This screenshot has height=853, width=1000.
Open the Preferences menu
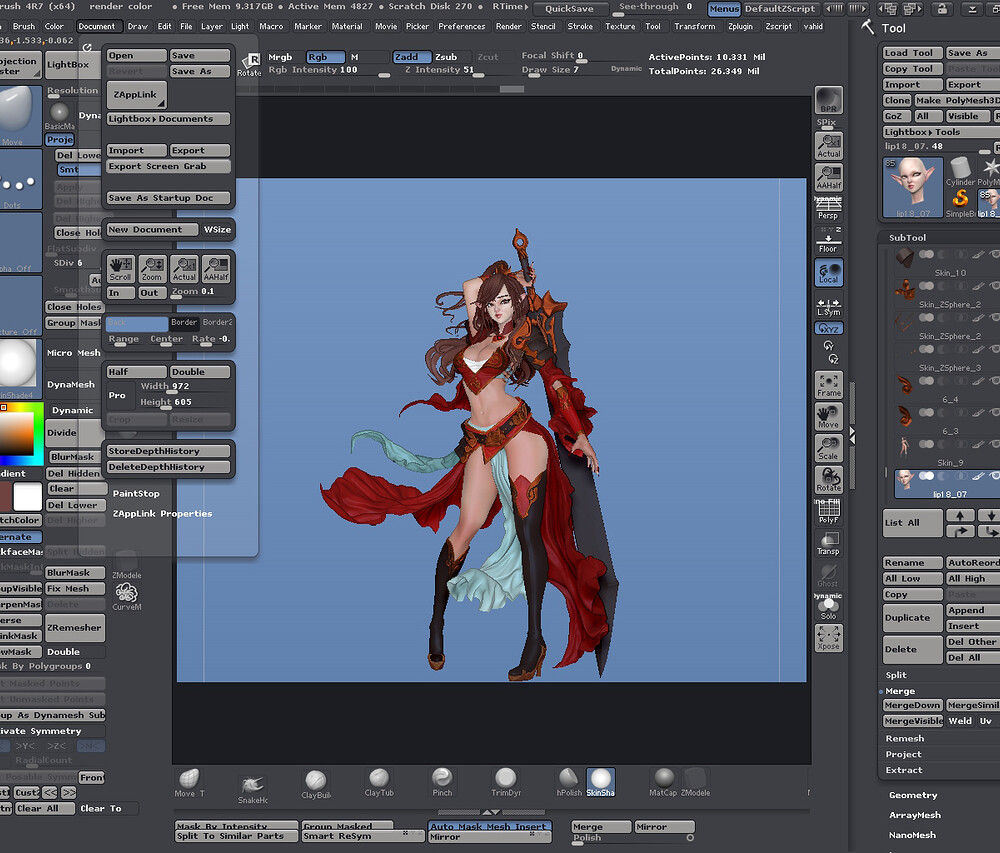tap(461, 26)
